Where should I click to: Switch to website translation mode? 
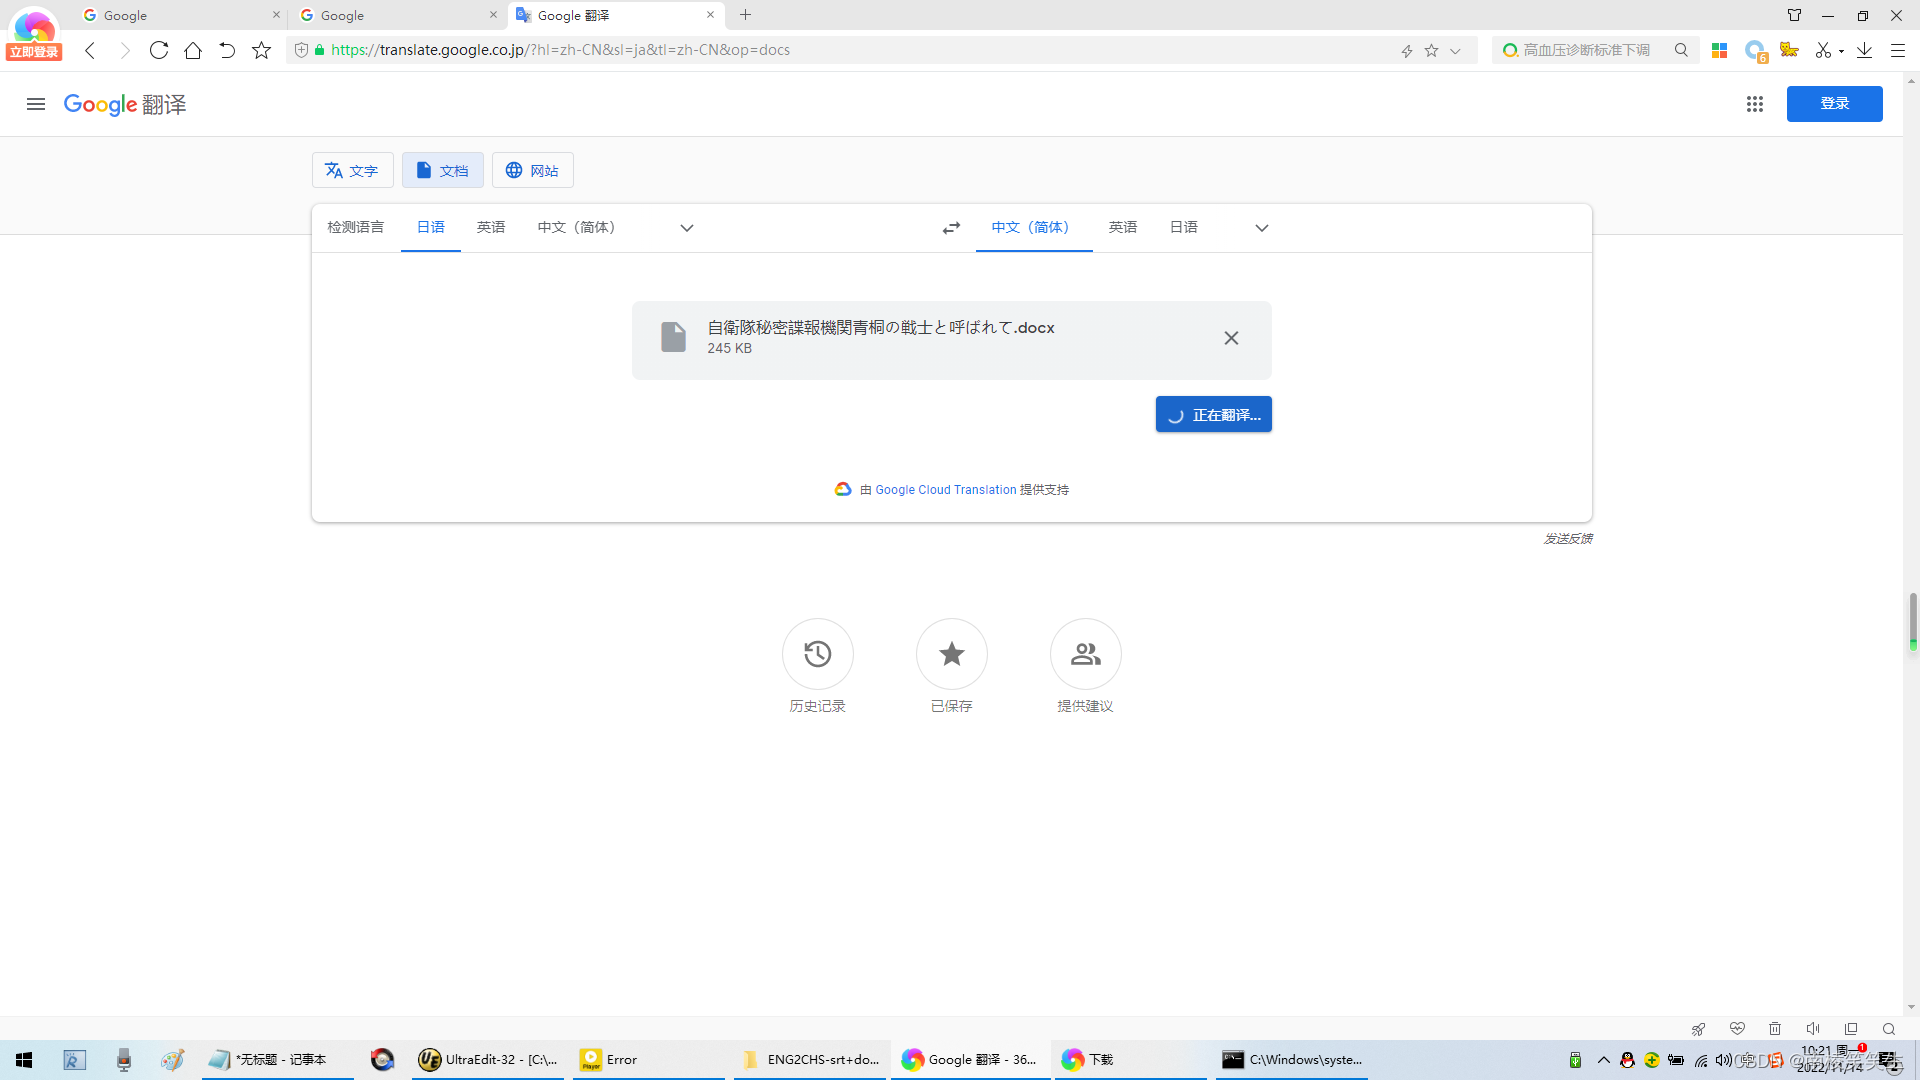pos(532,171)
